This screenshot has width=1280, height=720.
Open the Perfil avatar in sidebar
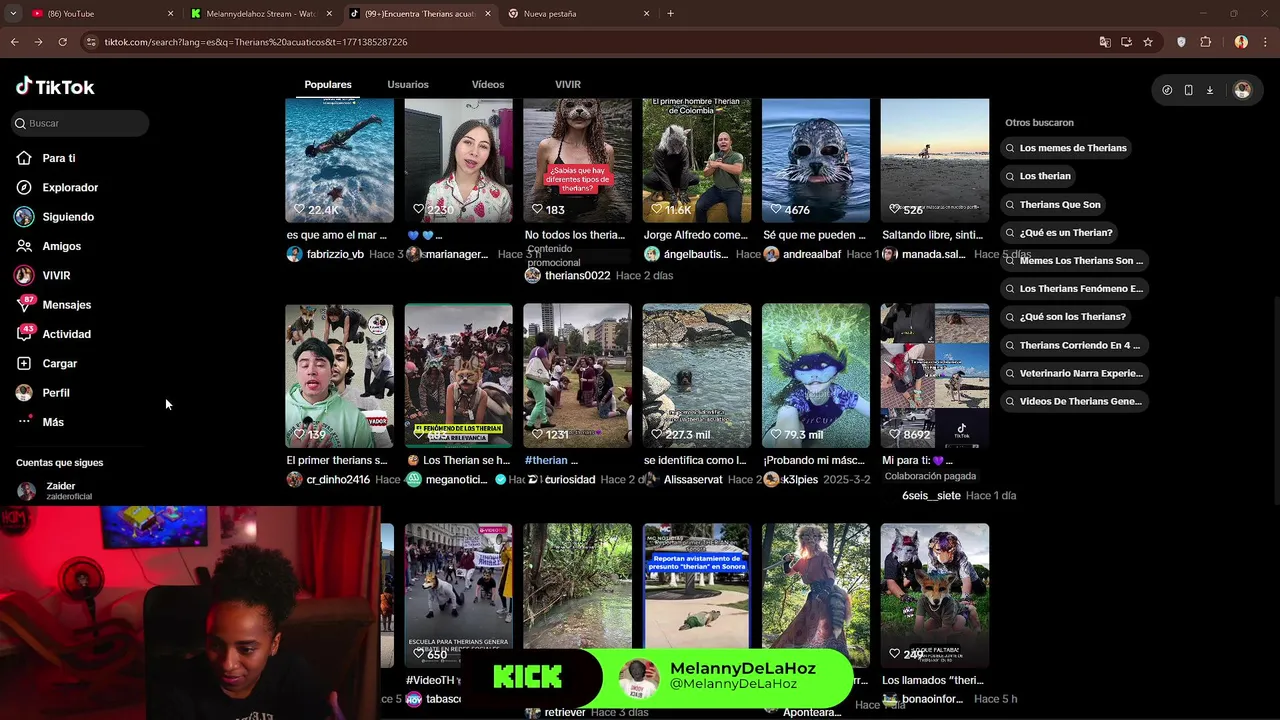click(24, 393)
